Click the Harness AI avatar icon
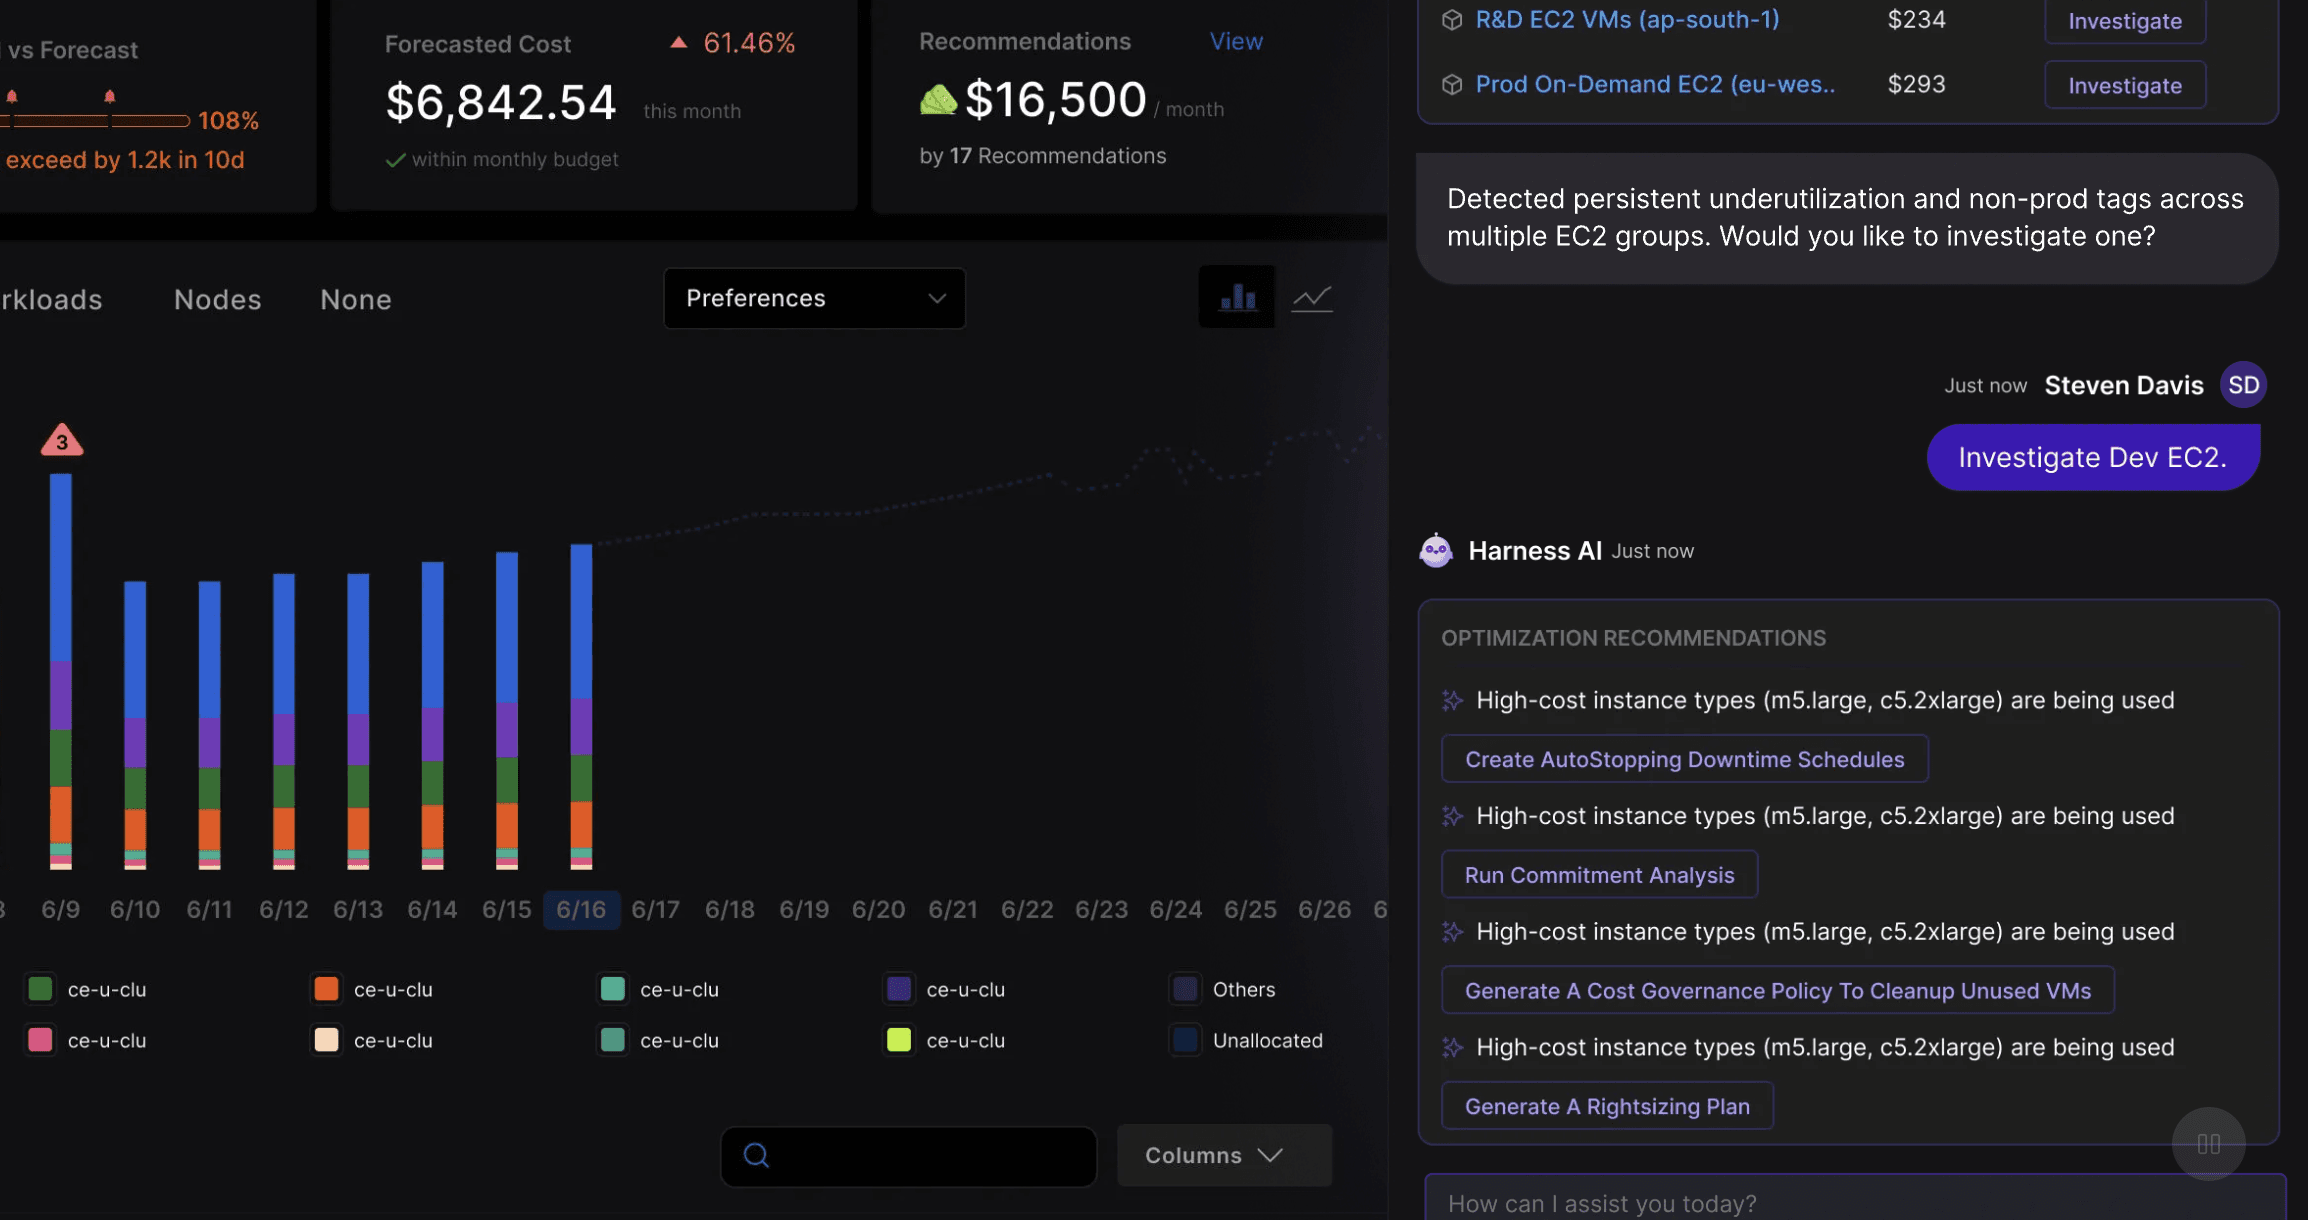 point(1436,551)
